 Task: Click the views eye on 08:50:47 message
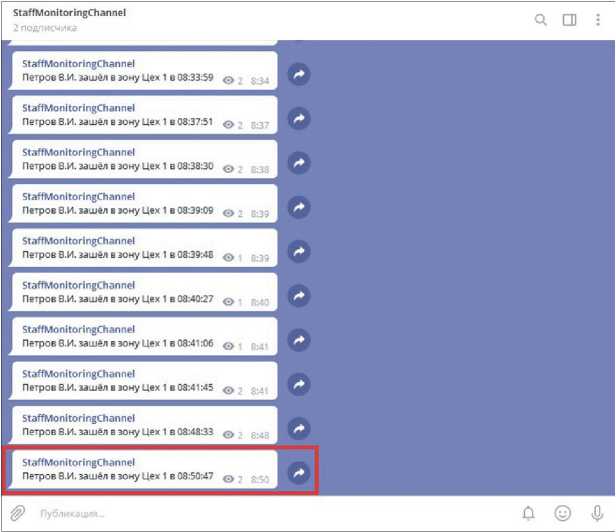228,479
